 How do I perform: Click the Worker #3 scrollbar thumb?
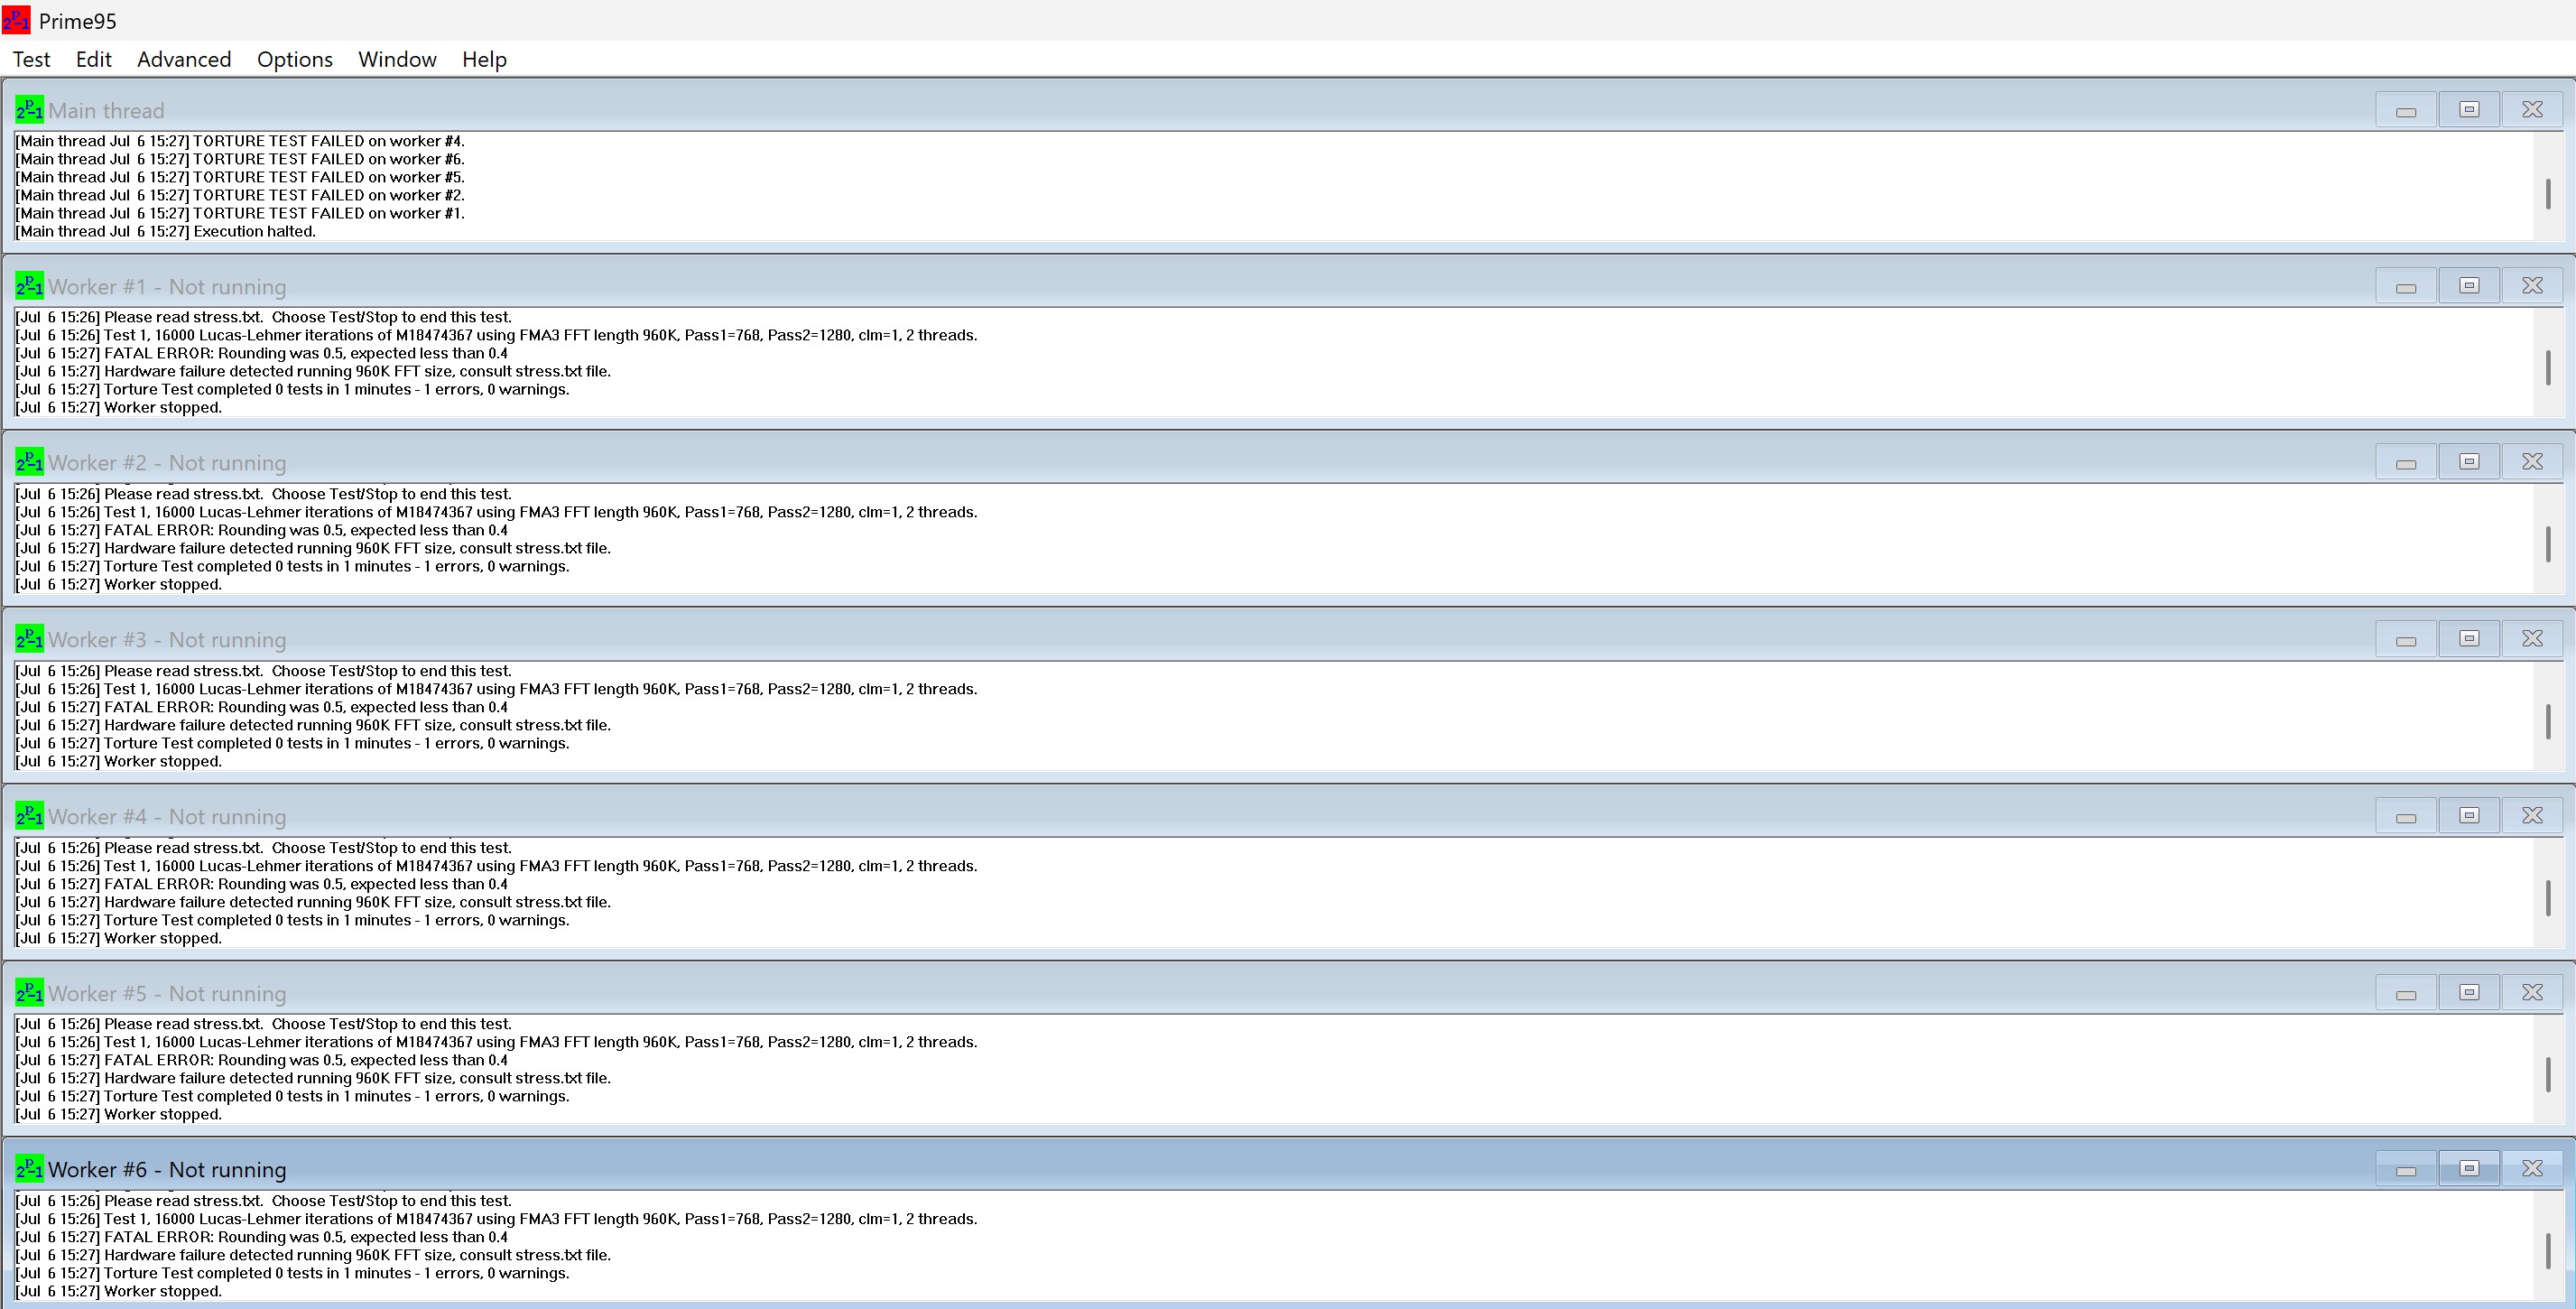tap(2548, 721)
